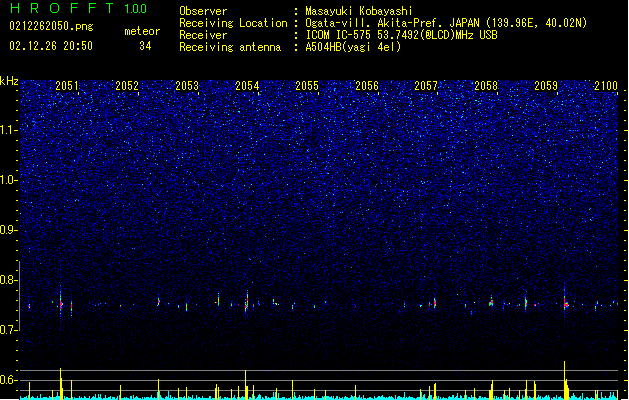Click the 2055 time marker
The height and width of the screenshot is (400, 629).
tap(307, 86)
